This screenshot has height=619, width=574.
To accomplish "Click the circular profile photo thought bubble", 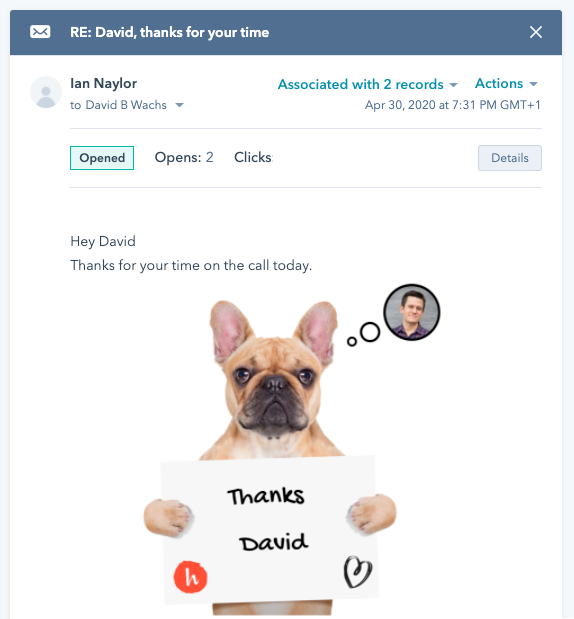I will click(412, 312).
